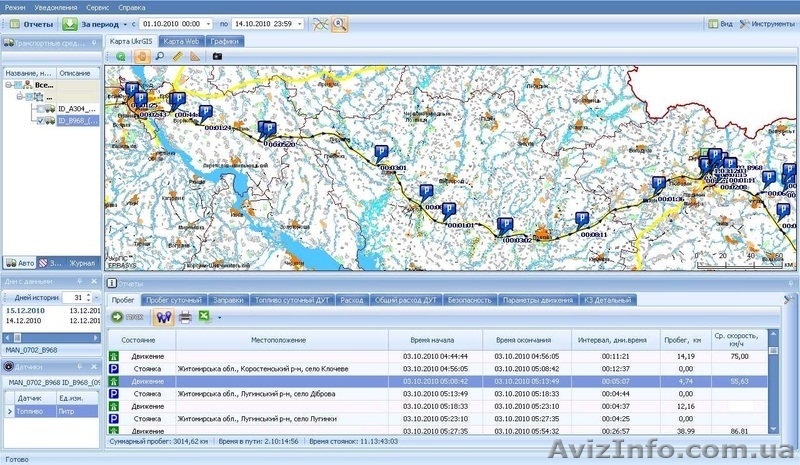
Task: Toggle the track lines display icon
Action: 320,24
